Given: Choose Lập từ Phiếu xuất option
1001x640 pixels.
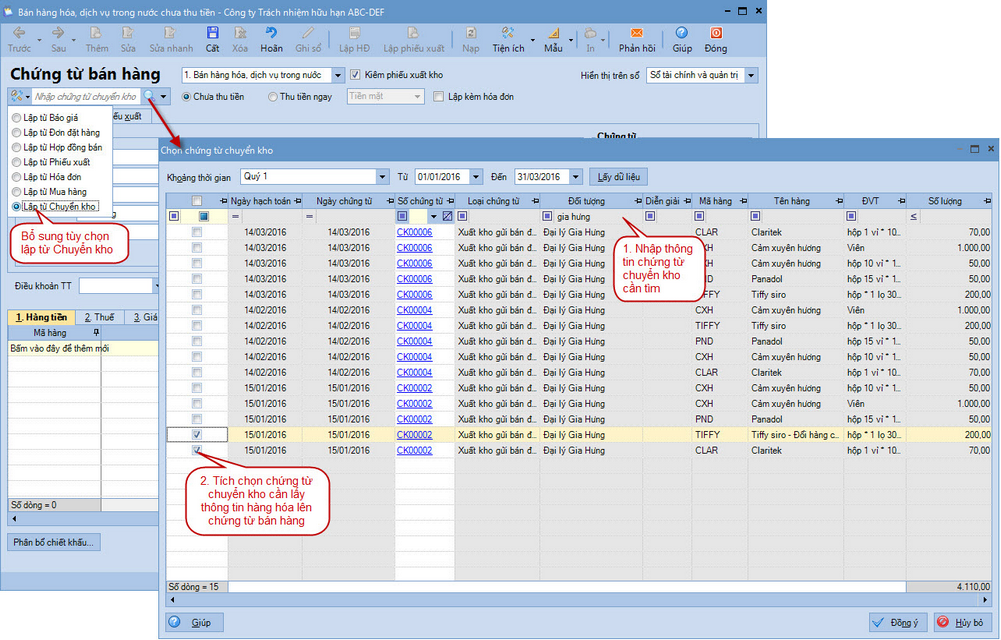Looking at the screenshot, I should (51, 162).
